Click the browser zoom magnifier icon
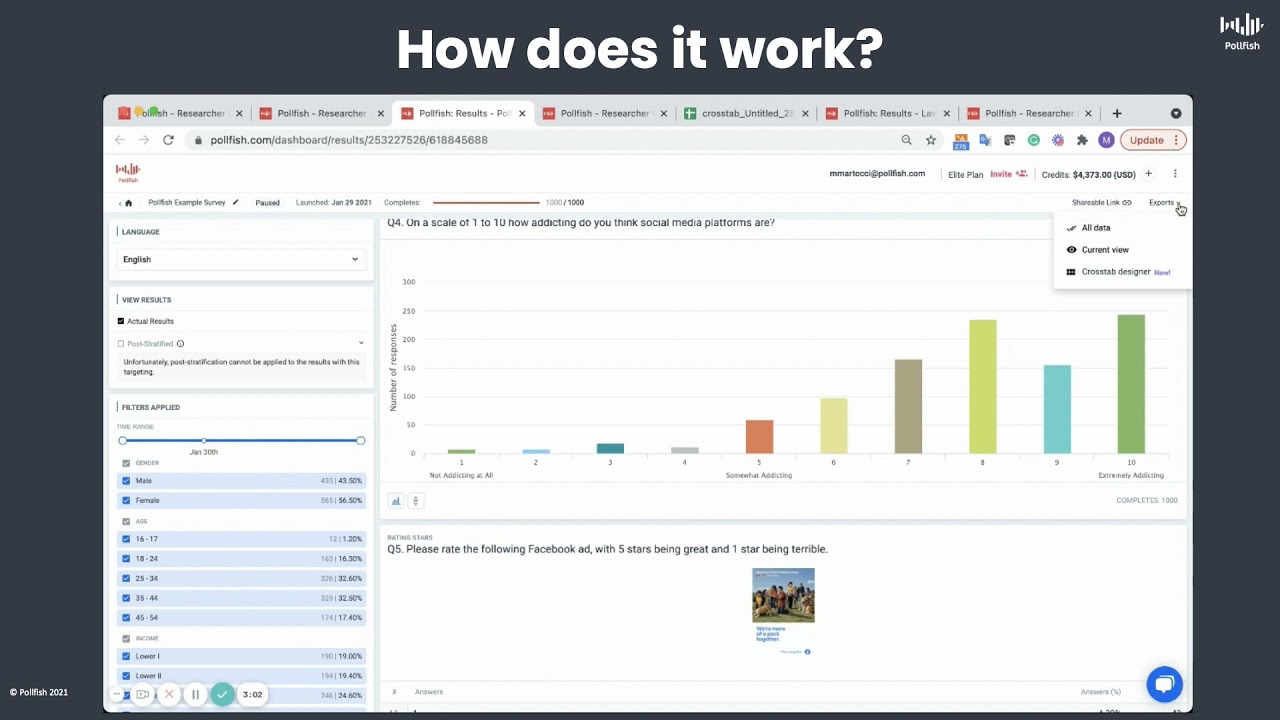Image resolution: width=1280 pixels, height=720 pixels. click(906, 140)
